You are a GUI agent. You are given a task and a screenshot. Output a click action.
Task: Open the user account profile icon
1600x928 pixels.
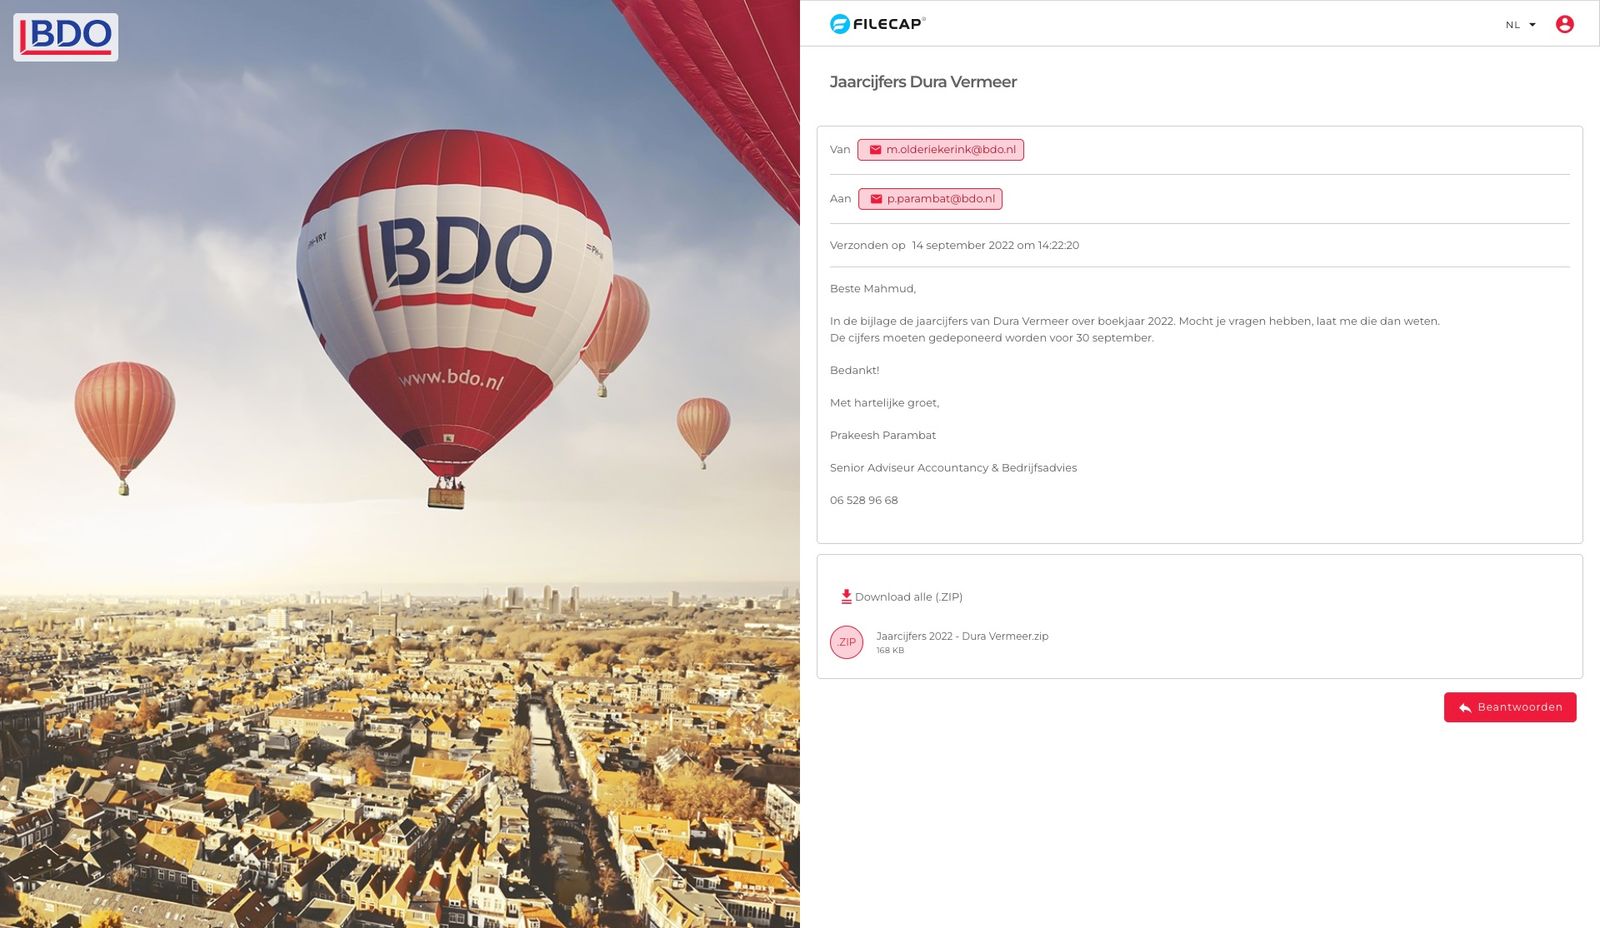(1564, 24)
